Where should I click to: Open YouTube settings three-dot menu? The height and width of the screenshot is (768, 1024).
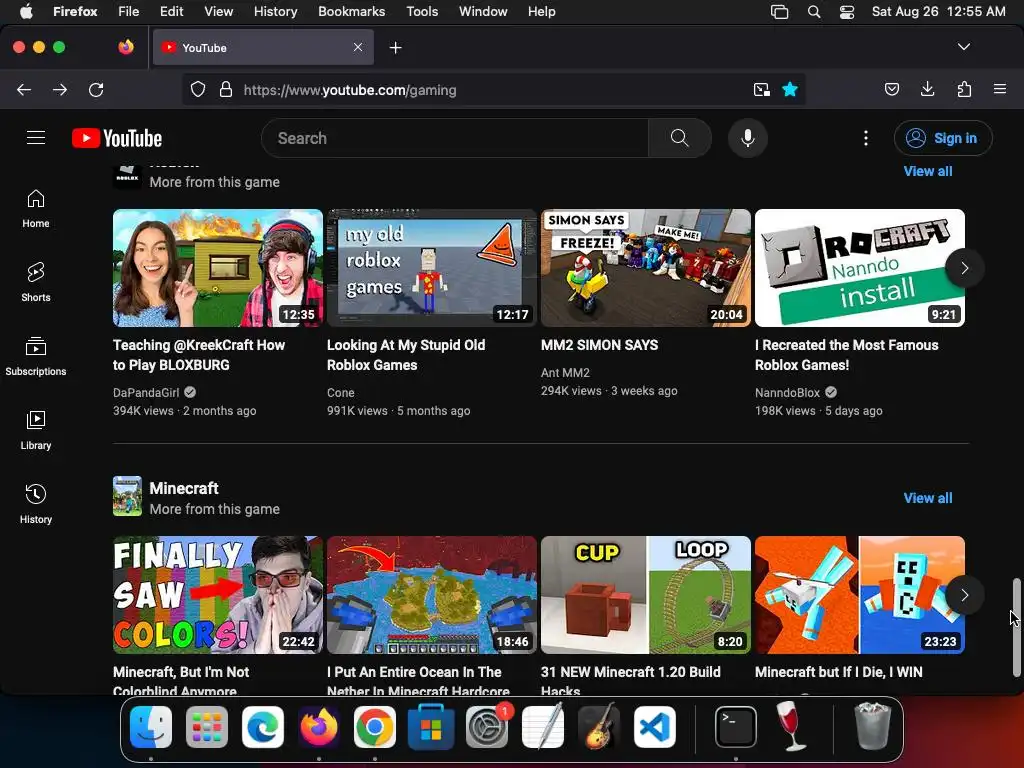[x=865, y=138]
